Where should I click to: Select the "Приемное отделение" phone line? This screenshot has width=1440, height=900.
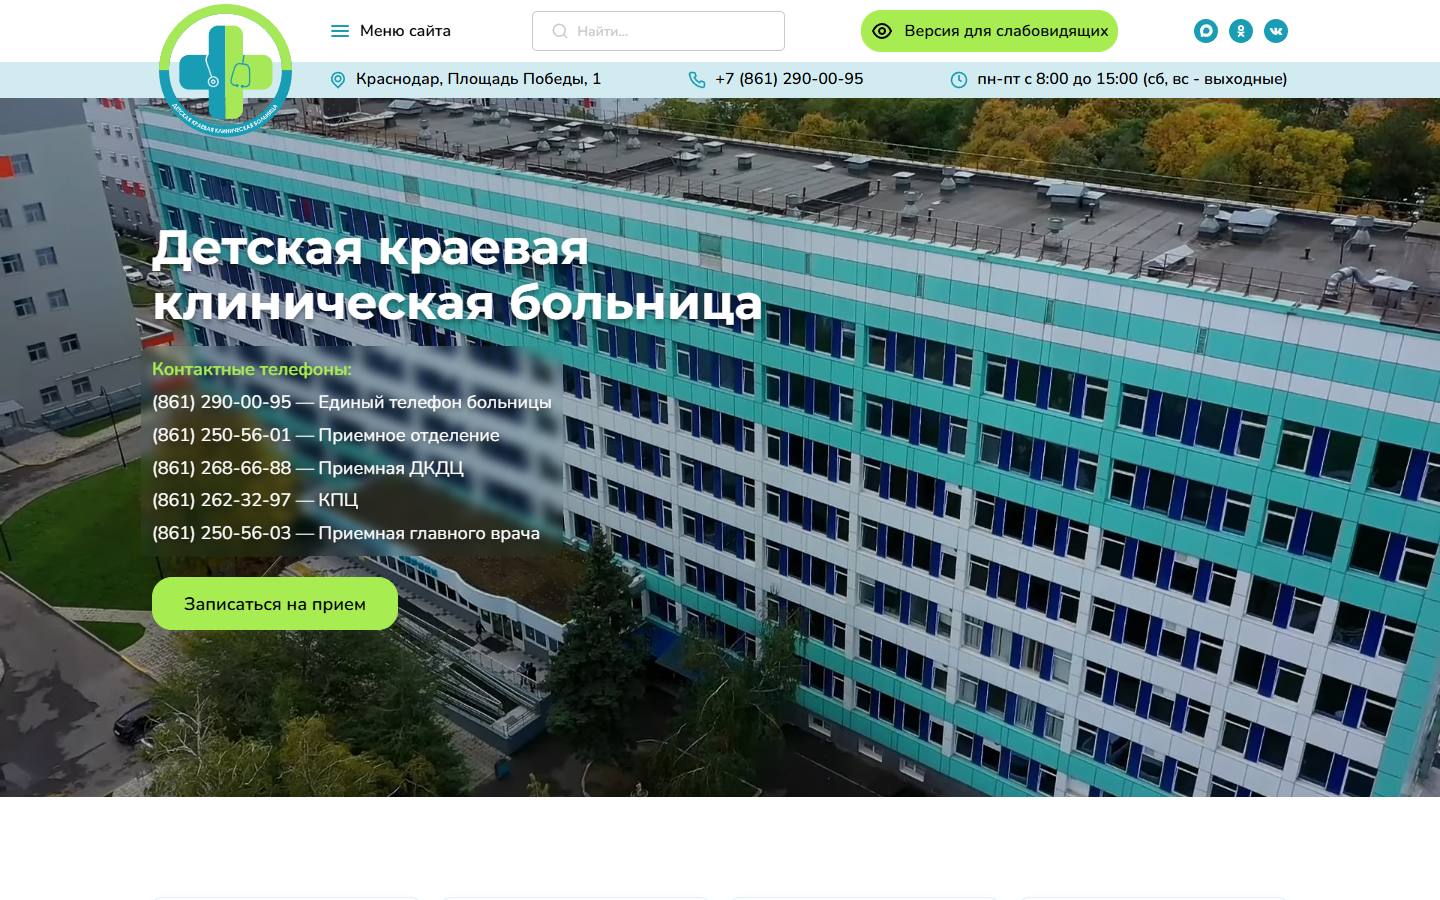326,435
